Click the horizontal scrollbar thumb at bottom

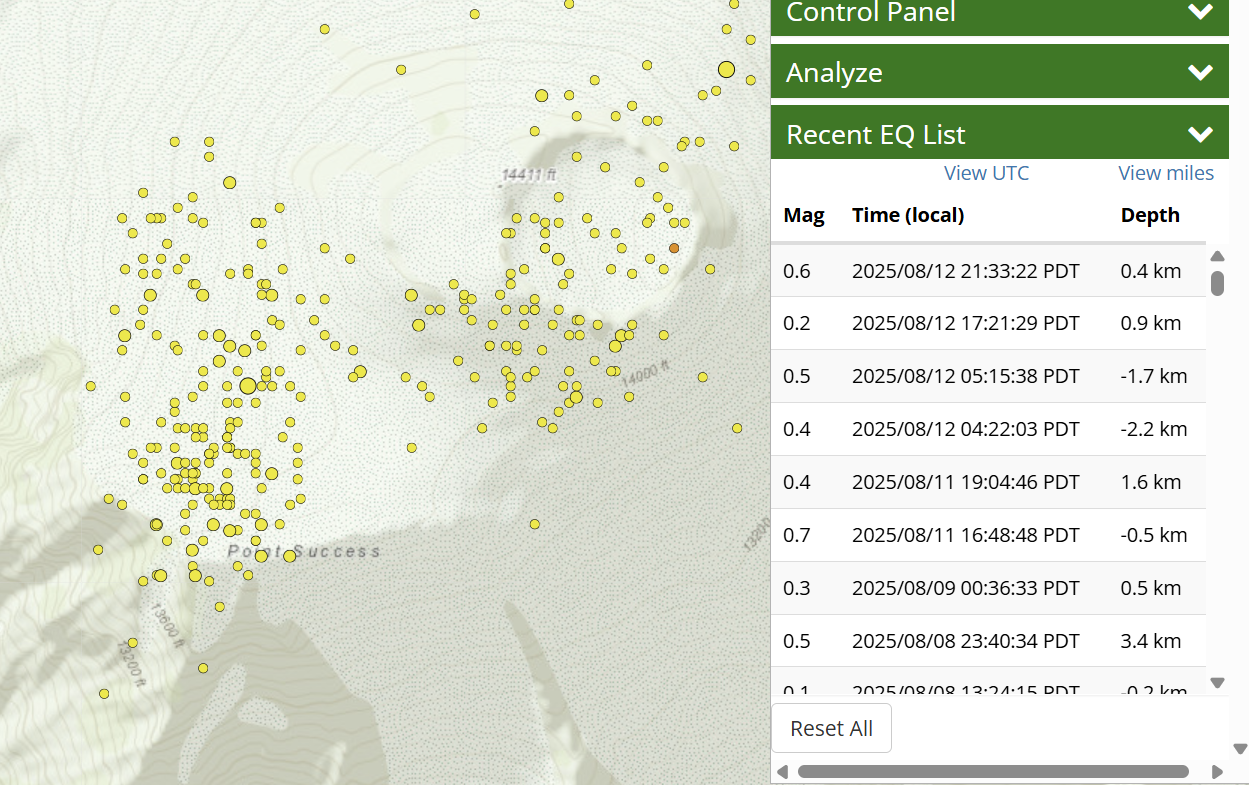click(992, 771)
